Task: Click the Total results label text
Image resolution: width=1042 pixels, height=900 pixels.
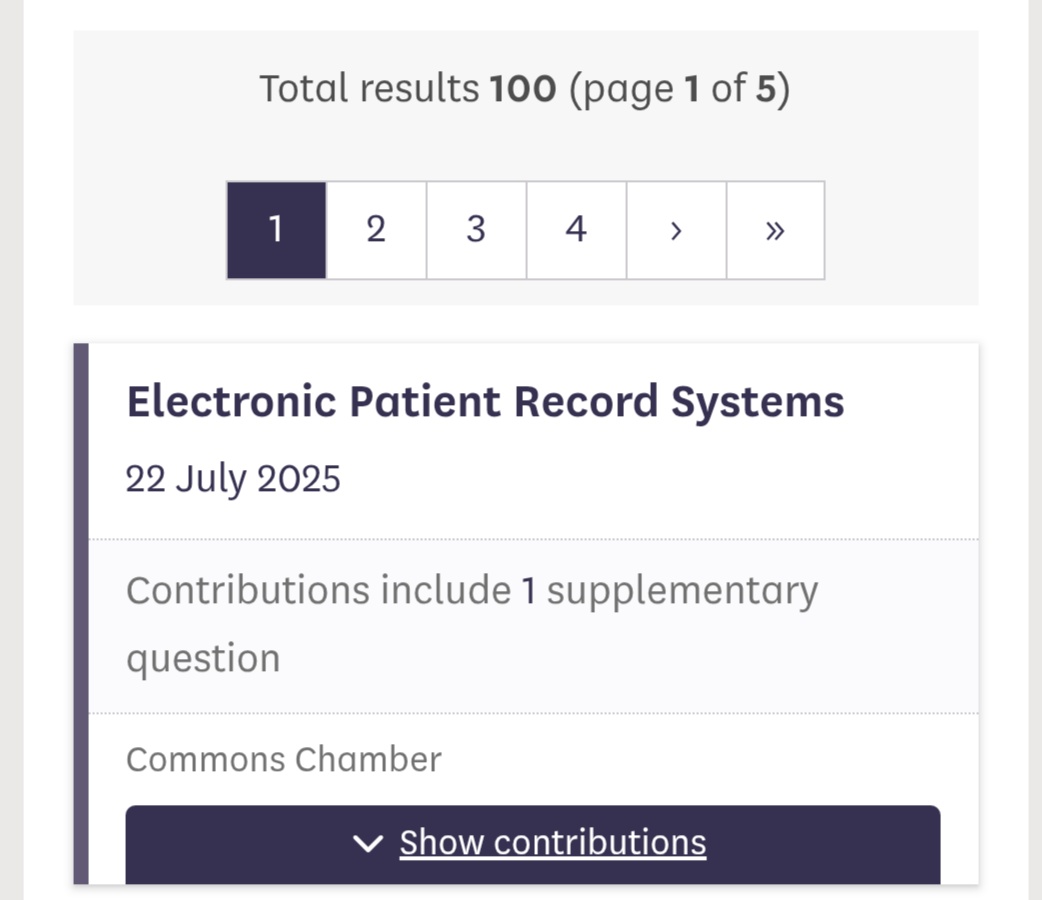Action: click(369, 88)
